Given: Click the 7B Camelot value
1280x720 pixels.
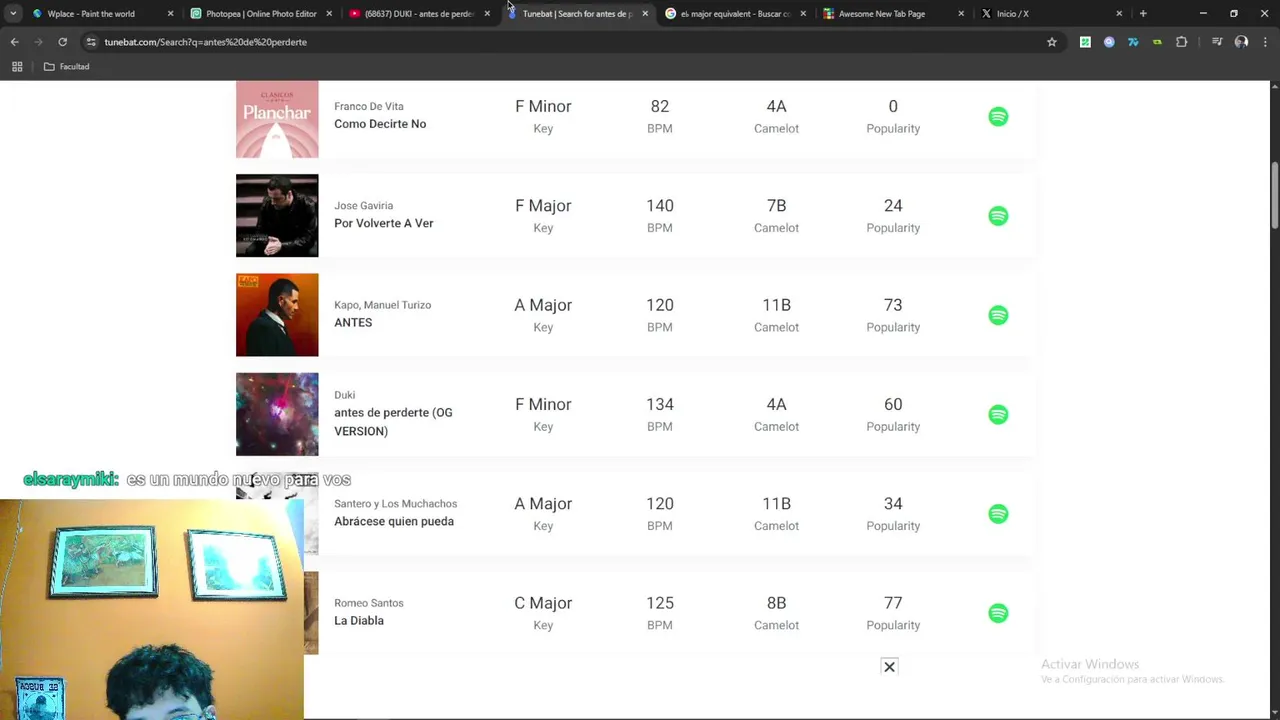Looking at the screenshot, I should point(776,205).
